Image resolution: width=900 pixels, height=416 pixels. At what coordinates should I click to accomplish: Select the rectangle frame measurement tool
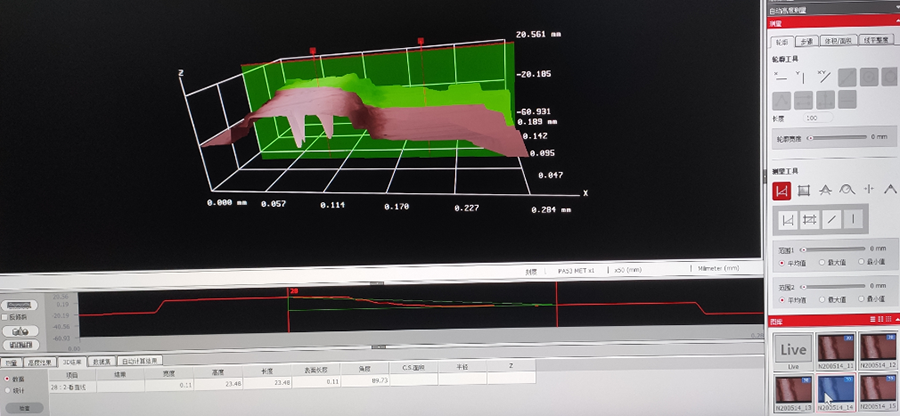click(804, 189)
